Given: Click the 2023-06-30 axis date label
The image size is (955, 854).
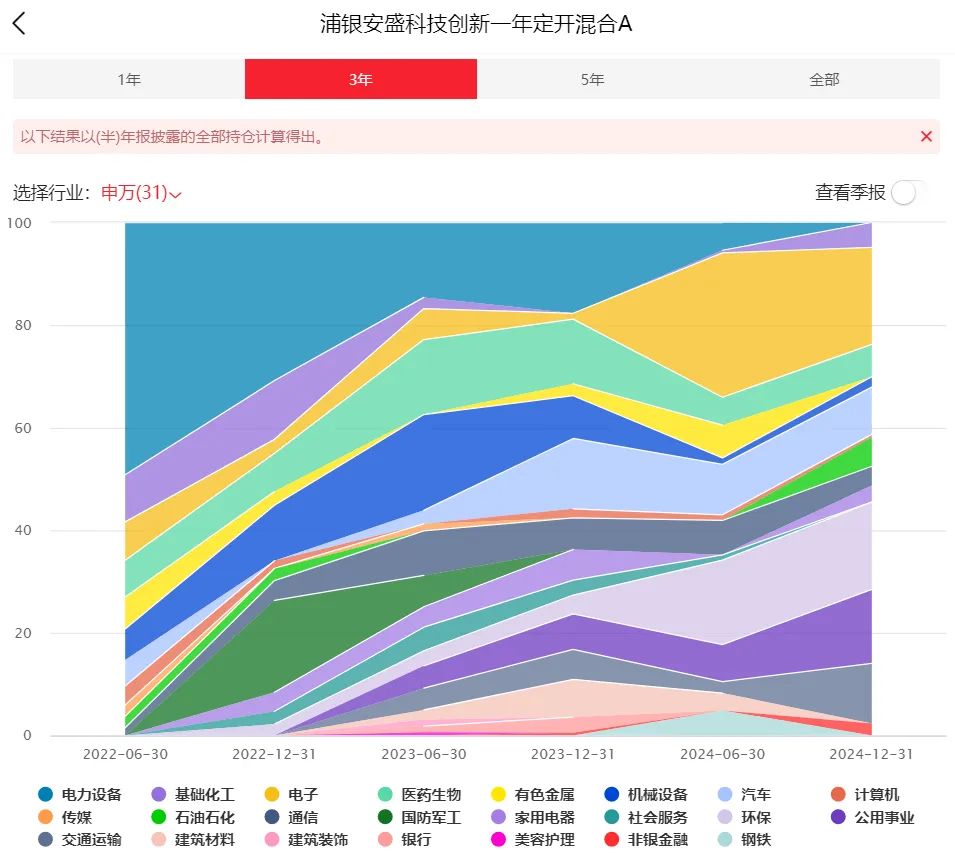Looking at the screenshot, I should pyautogui.click(x=424, y=754).
